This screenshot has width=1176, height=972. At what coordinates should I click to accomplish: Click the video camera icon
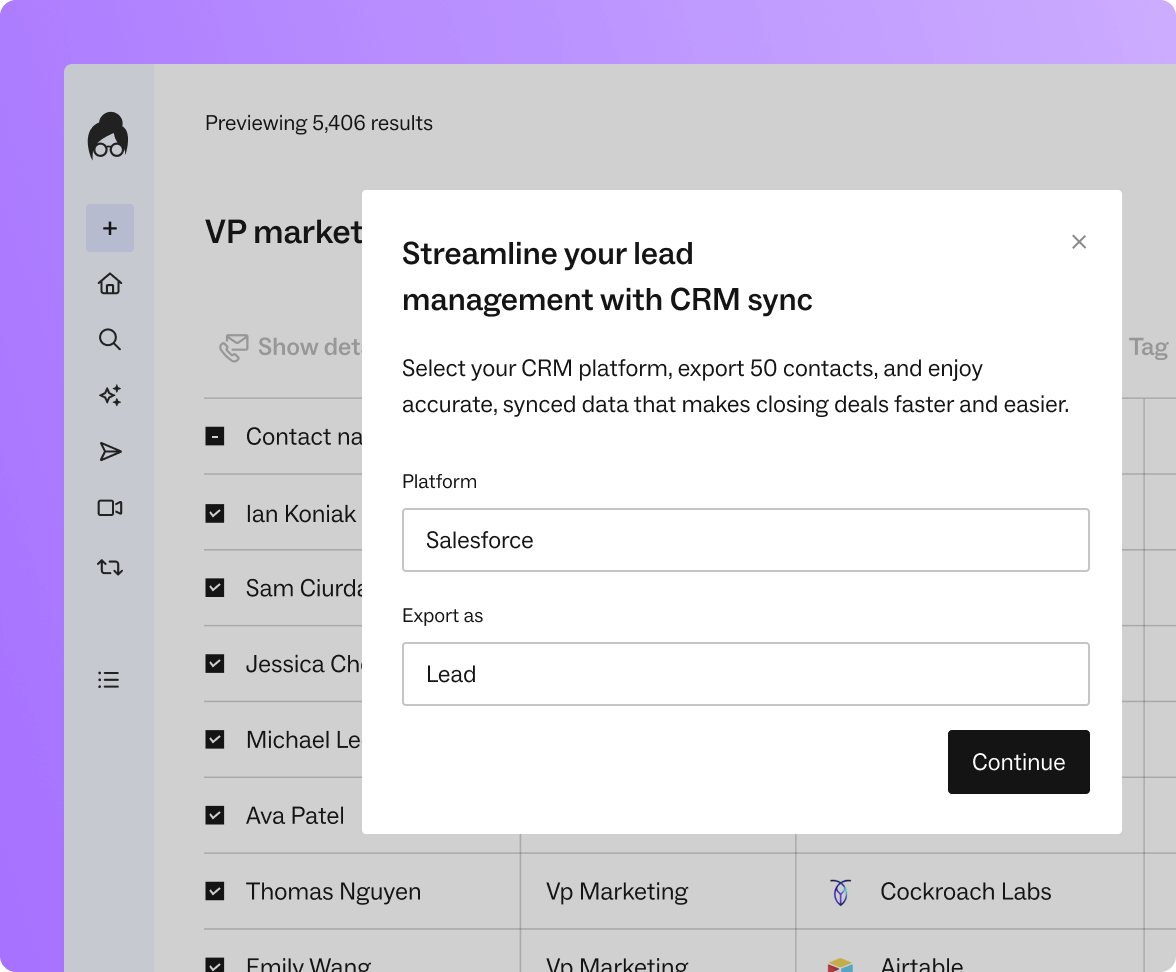point(110,508)
